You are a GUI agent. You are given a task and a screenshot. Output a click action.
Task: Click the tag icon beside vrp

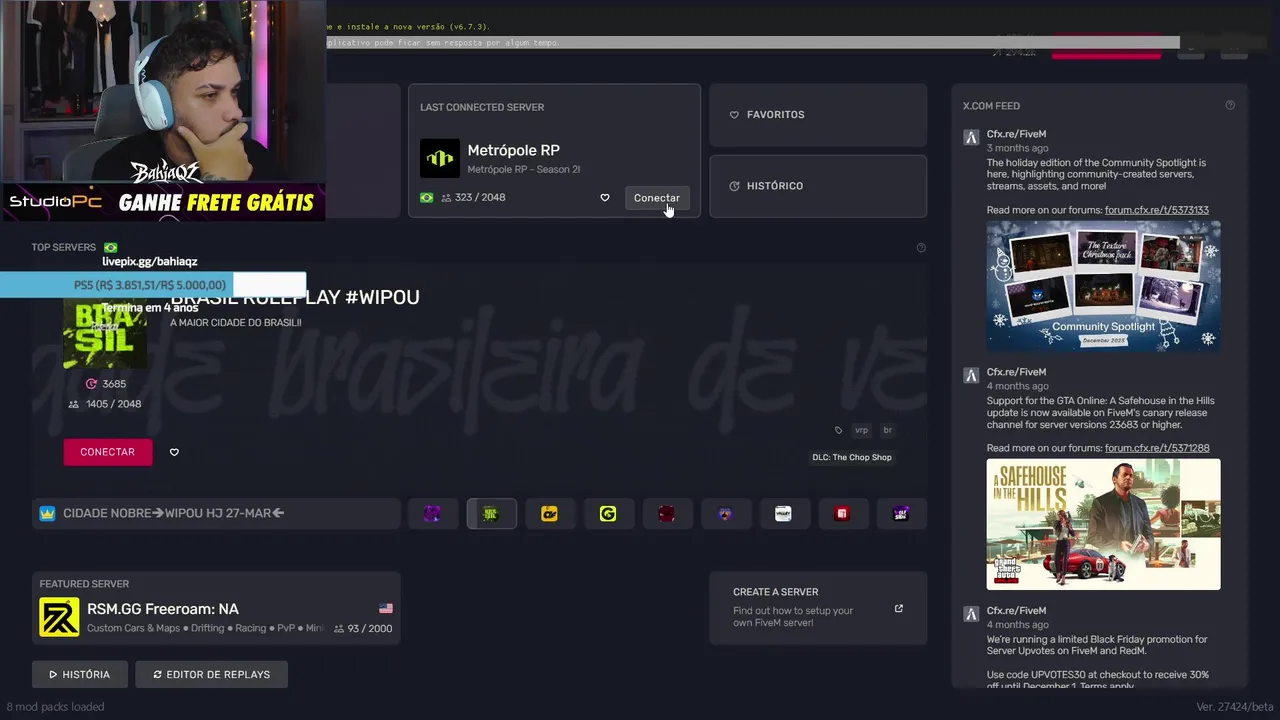[x=838, y=430]
